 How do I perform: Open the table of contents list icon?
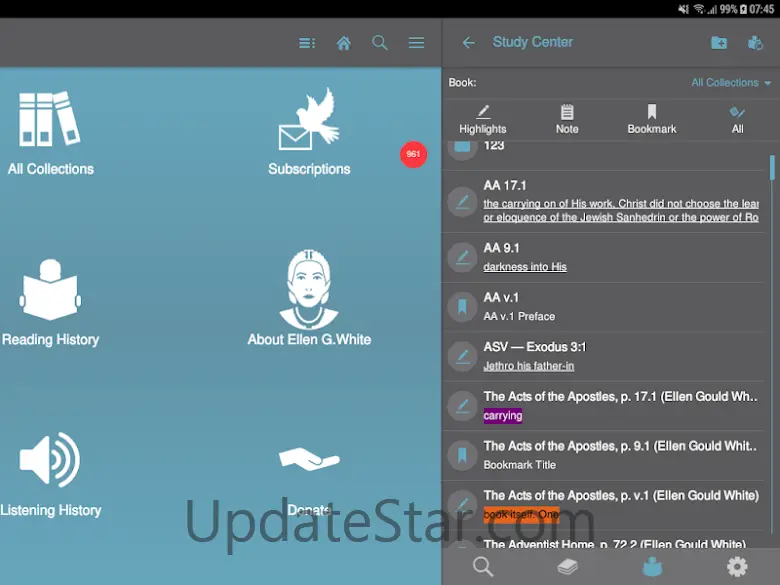click(306, 43)
